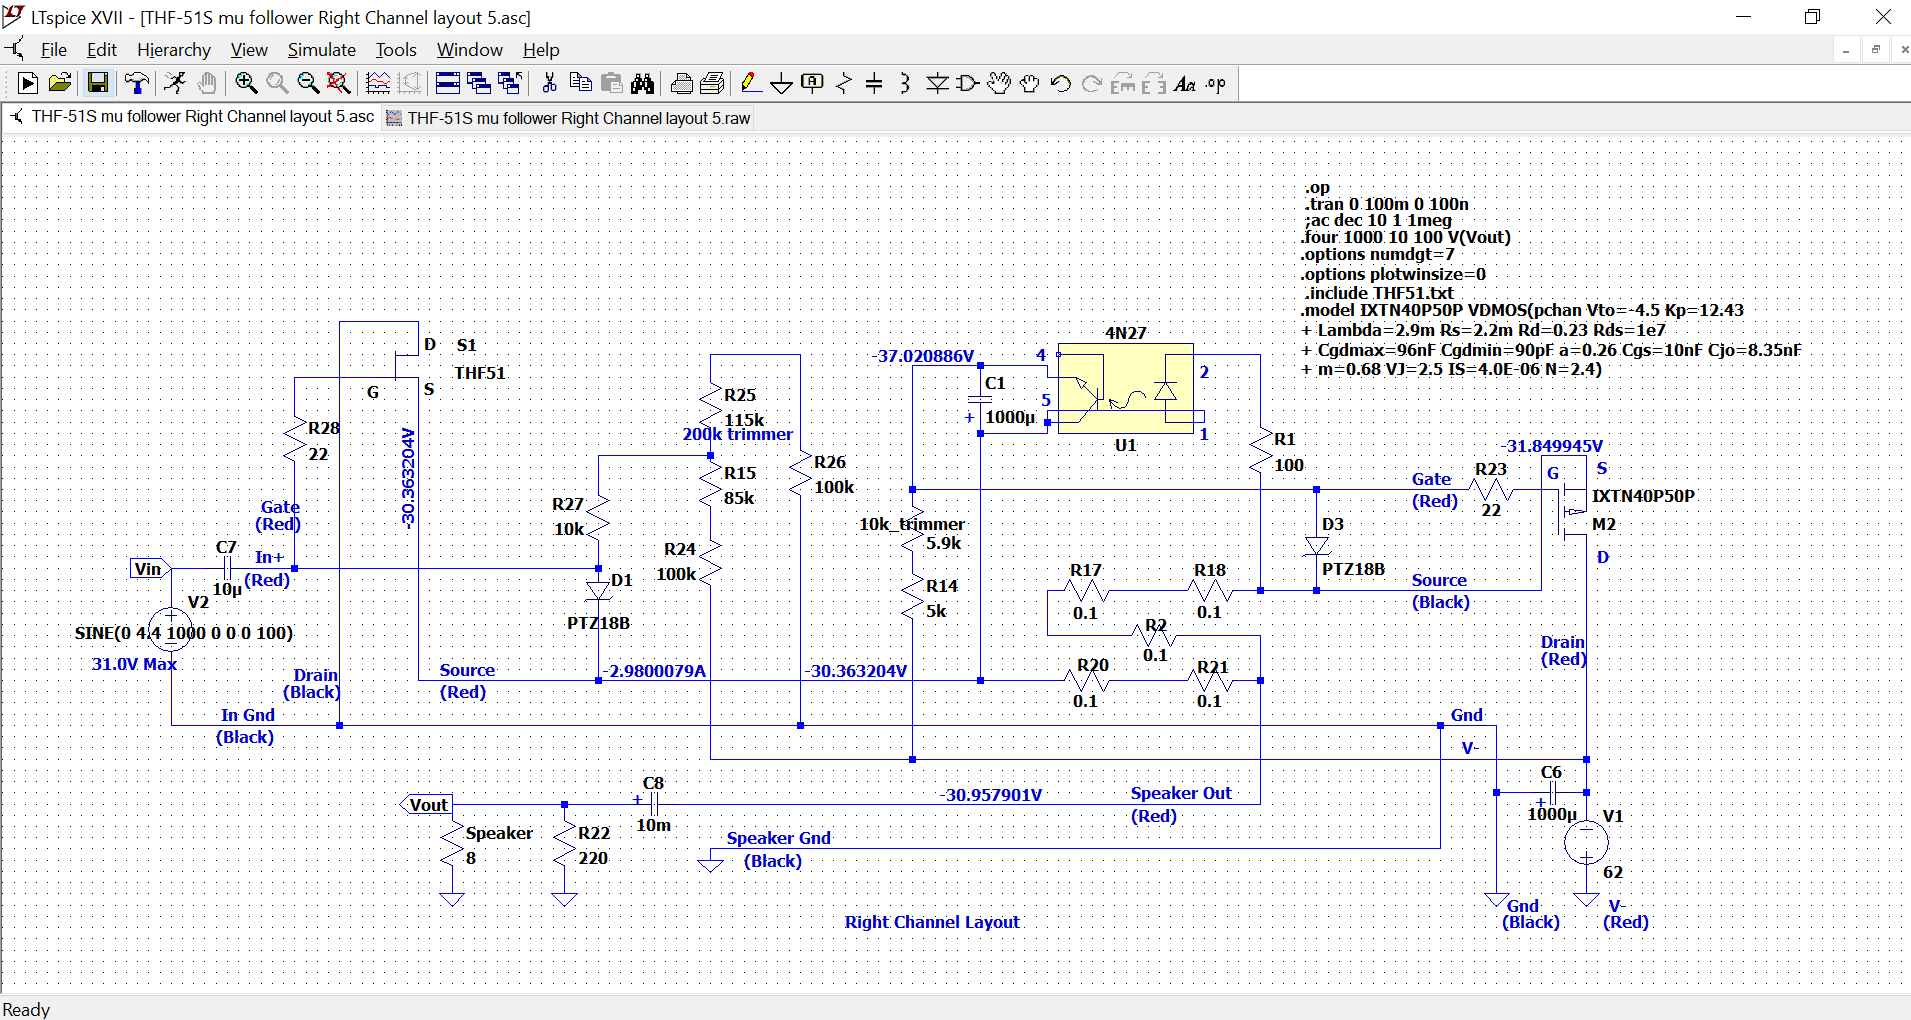This screenshot has width=1911, height=1020.
Task: Select the Zoom Out magnifier icon
Action: (x=308, y=84)
